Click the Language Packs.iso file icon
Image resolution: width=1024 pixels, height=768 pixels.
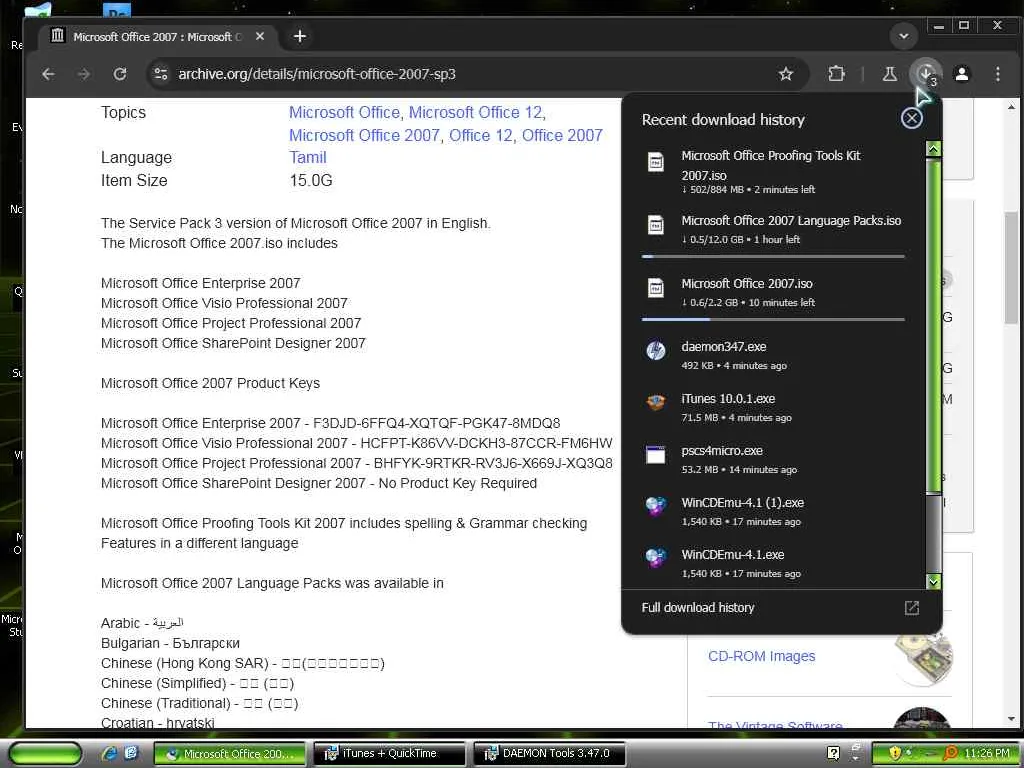click(x=656, y=225)
